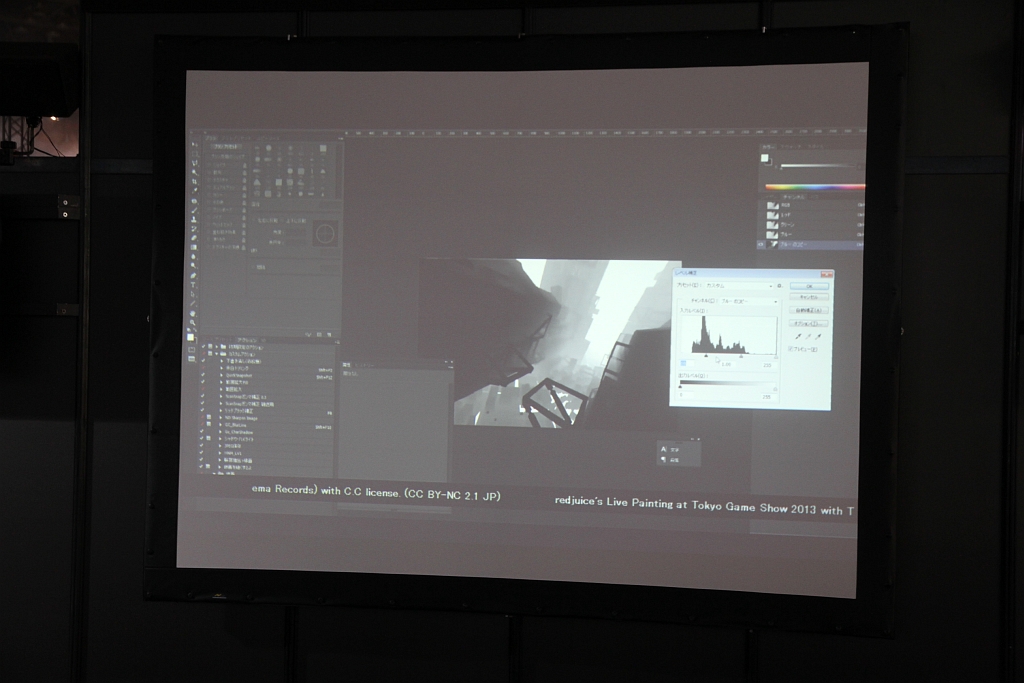Expand the Gc_CharShadow action
This screenshot has width=1024, height=683.
pyautogui.click(x=220, y=432)
